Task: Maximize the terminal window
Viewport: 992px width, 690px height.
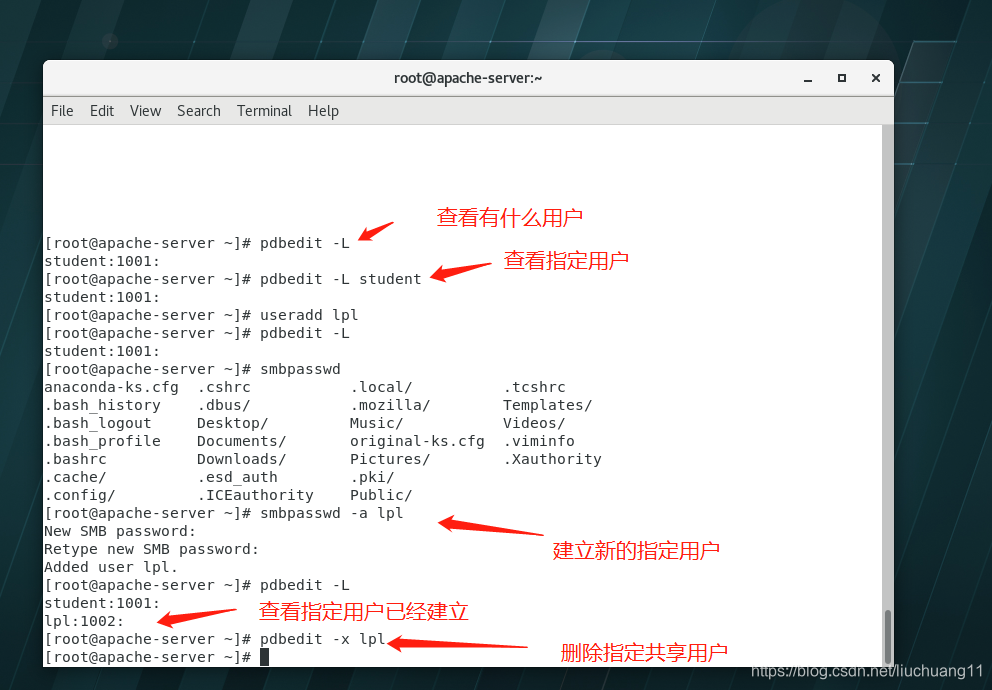Action: click(842, 78)
